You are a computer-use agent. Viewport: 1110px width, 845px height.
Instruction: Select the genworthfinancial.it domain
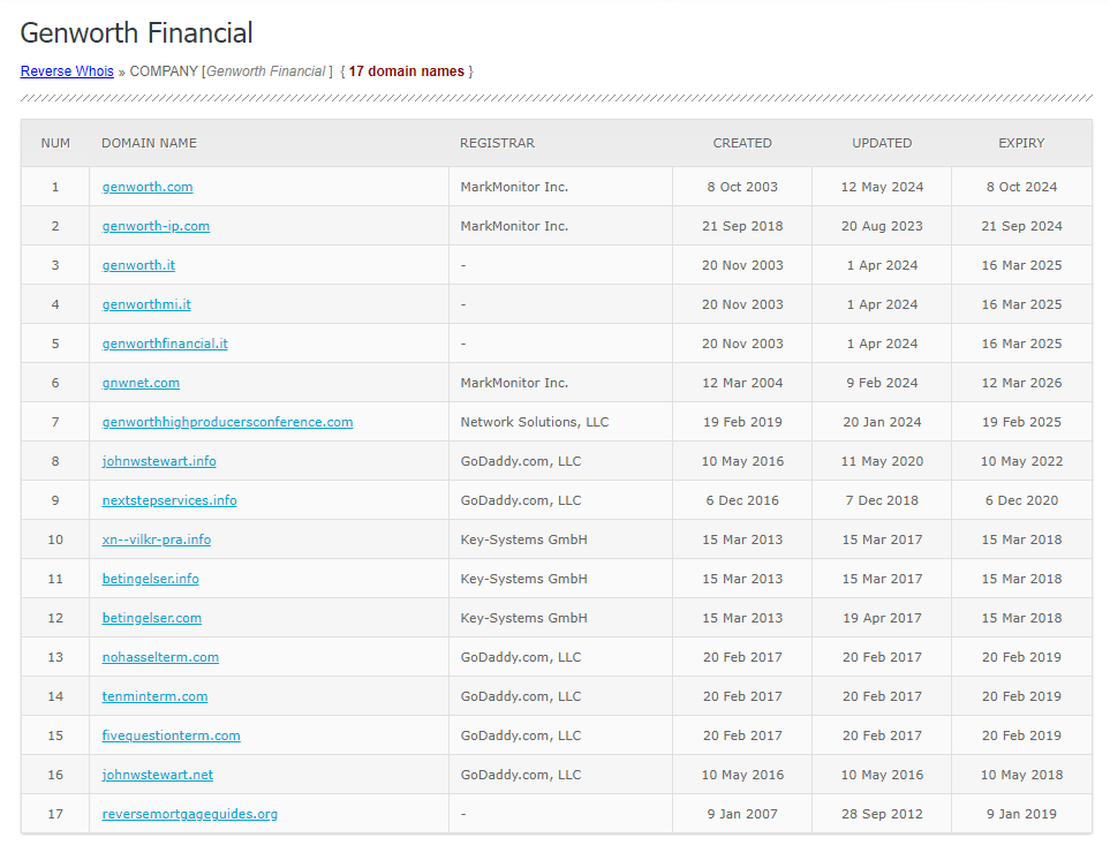(x=164, y=343)
